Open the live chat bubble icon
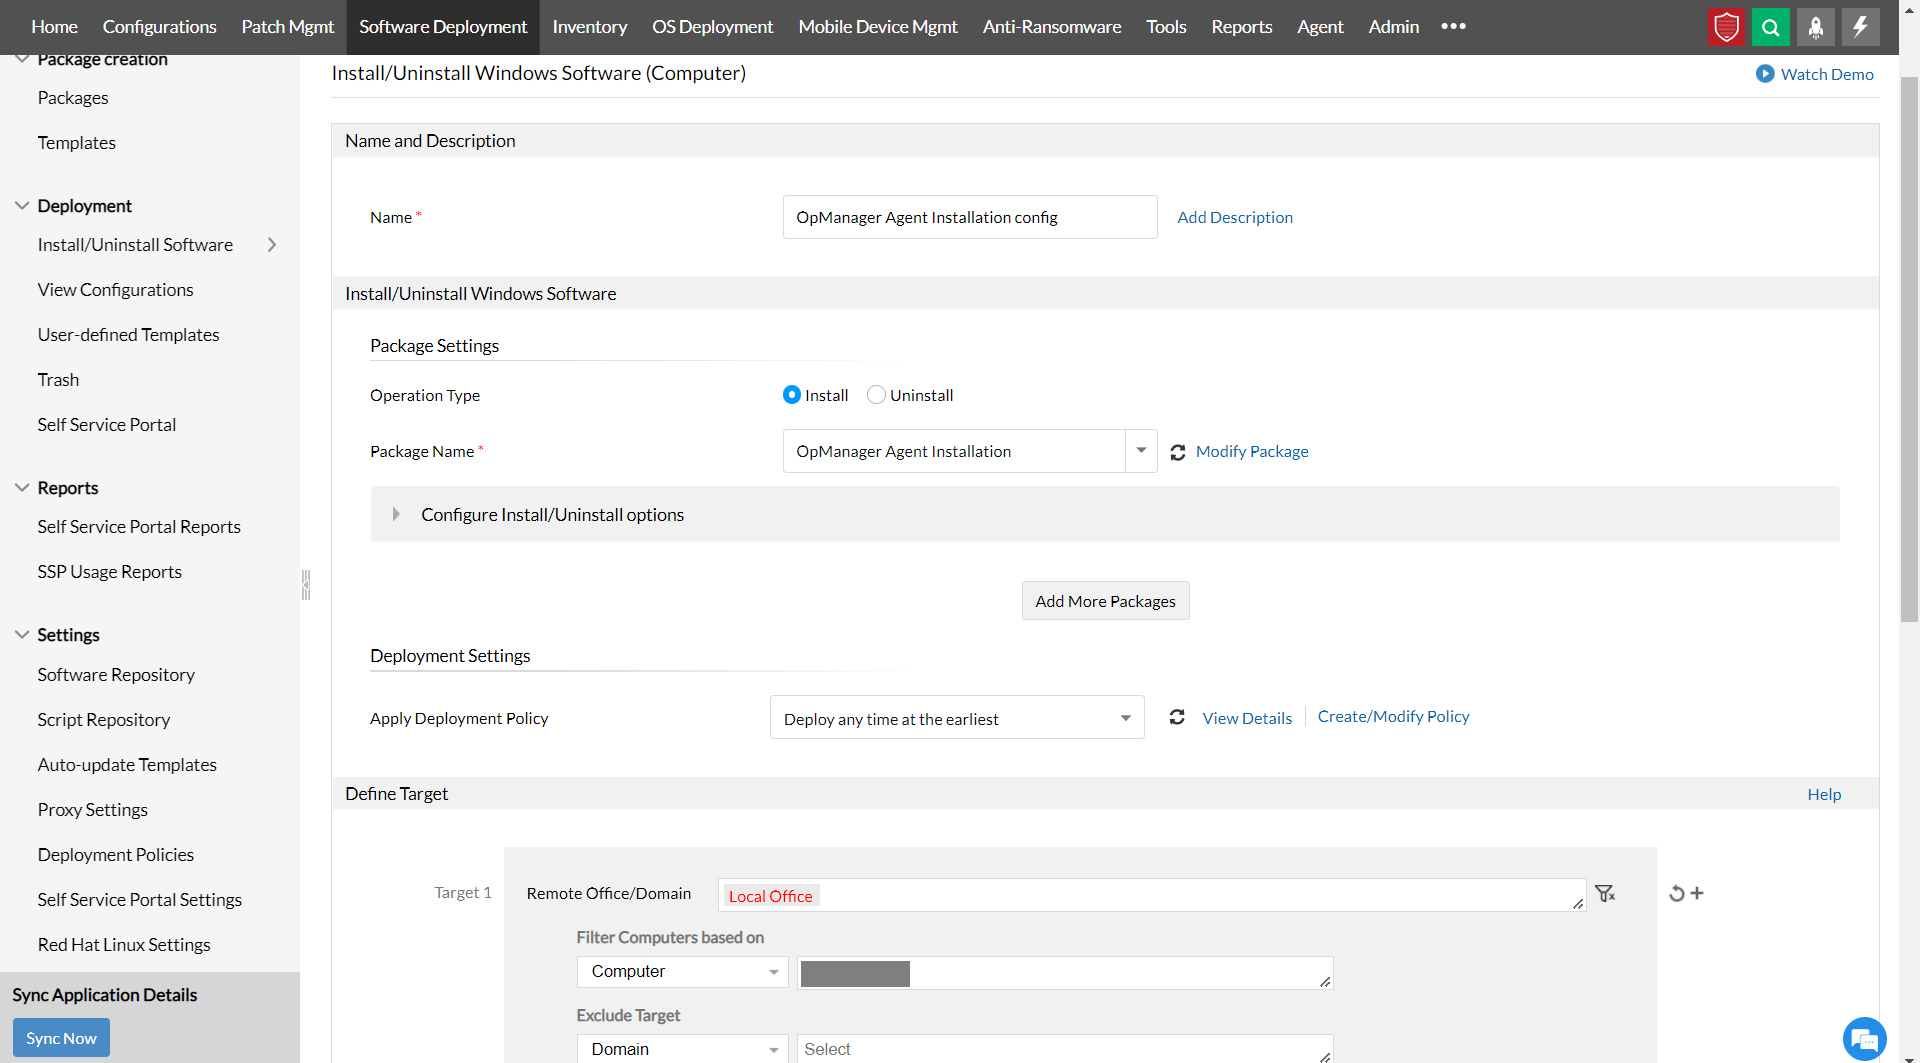Image resolution: width=1920 pixels, height=1063 pixels. click(x=1864, y=1038)
